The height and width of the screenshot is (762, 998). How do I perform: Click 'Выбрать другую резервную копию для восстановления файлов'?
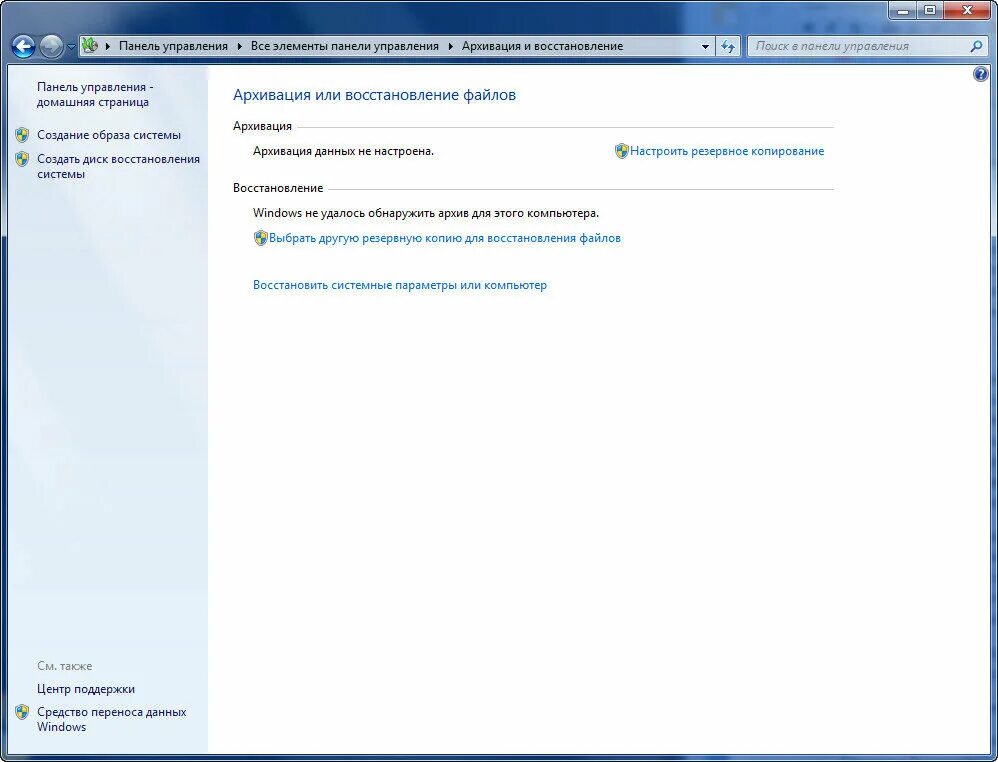coord(445,238)
